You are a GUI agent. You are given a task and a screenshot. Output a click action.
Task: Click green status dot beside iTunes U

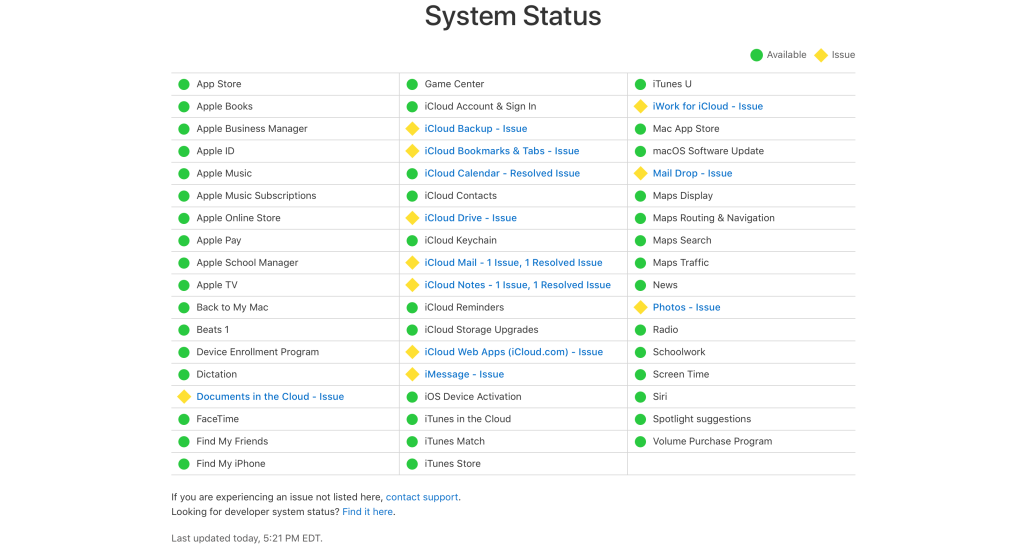641,84
